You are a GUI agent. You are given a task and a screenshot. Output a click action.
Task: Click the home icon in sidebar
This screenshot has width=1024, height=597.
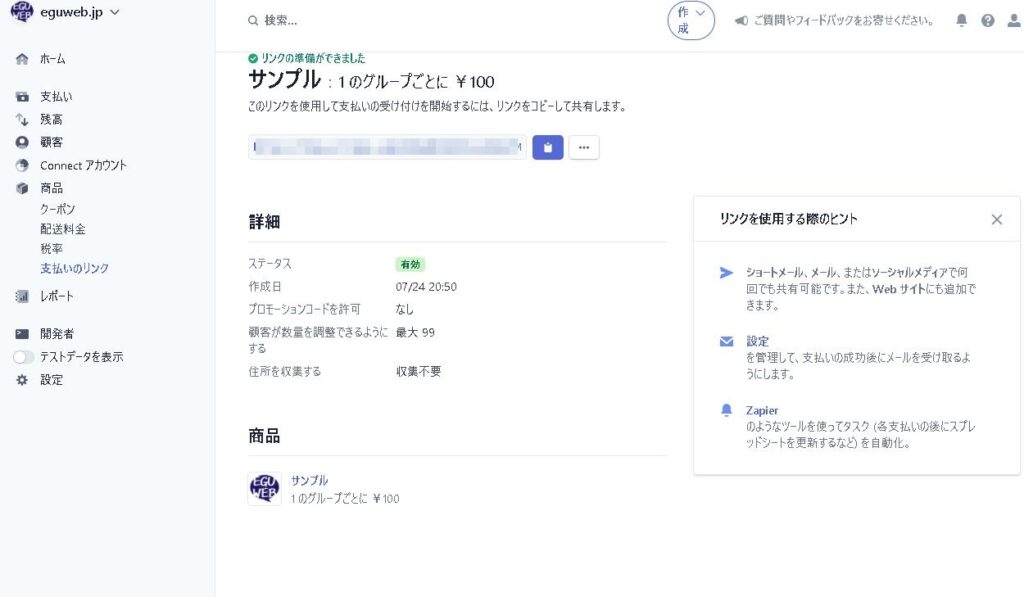(x=22, y=59)
